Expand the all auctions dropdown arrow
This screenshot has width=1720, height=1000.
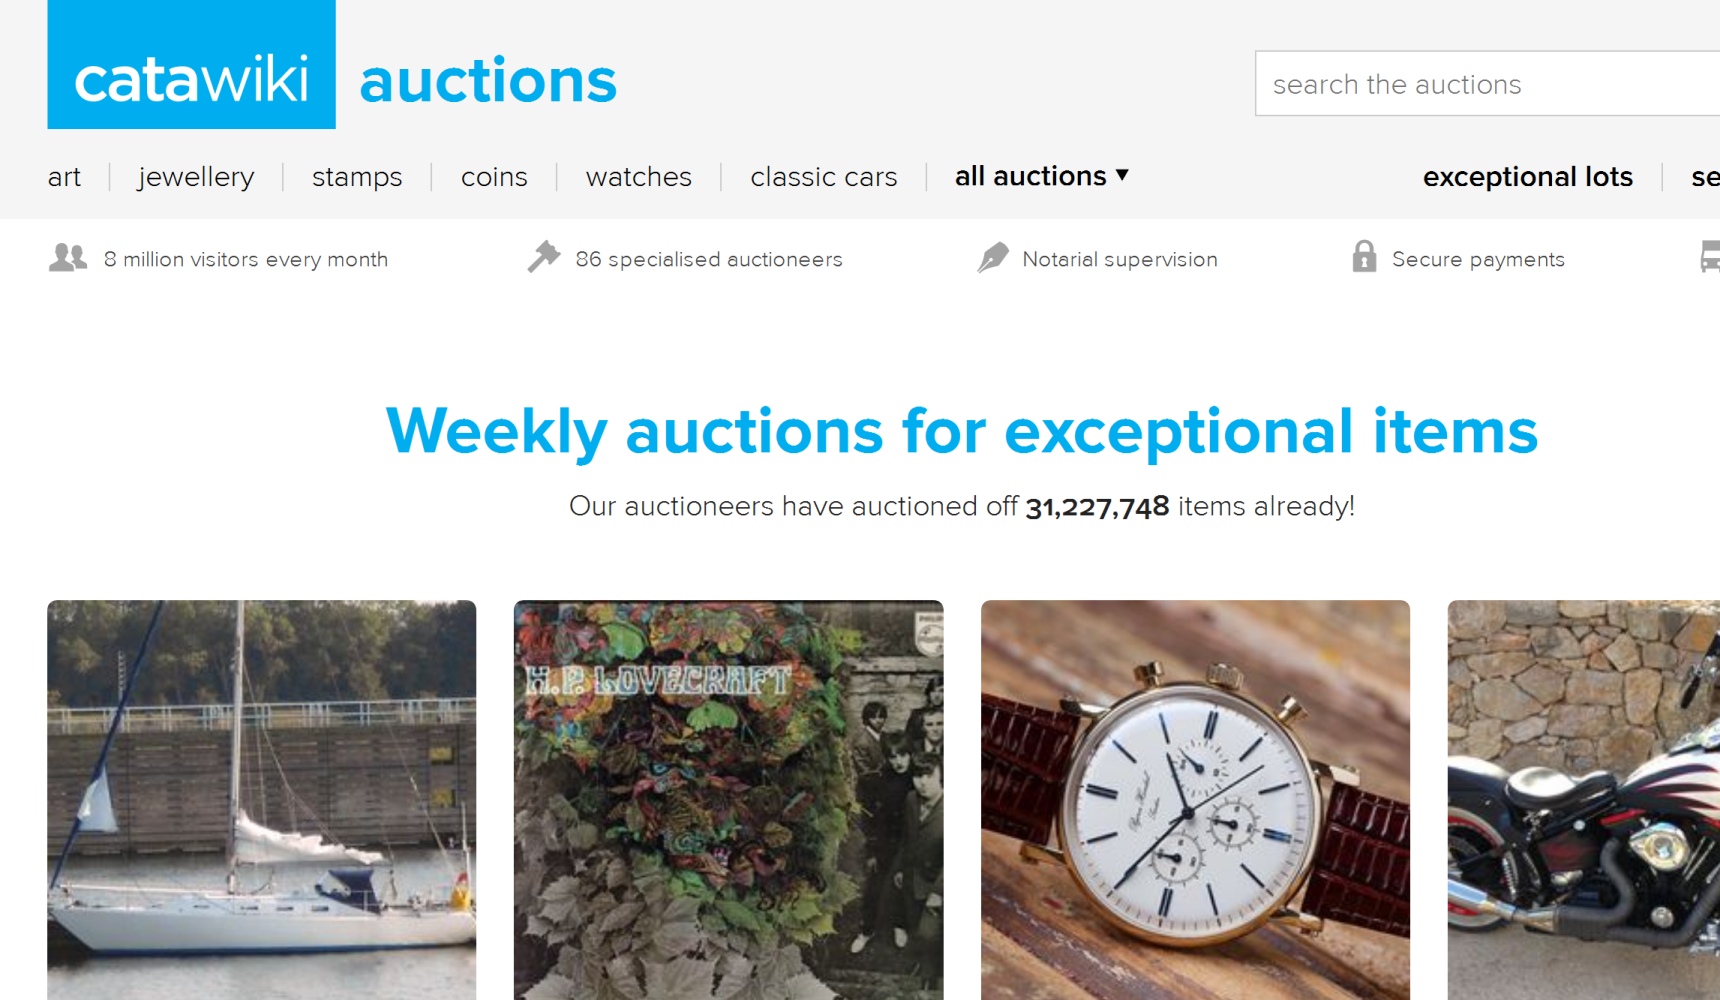point(1122,175)
